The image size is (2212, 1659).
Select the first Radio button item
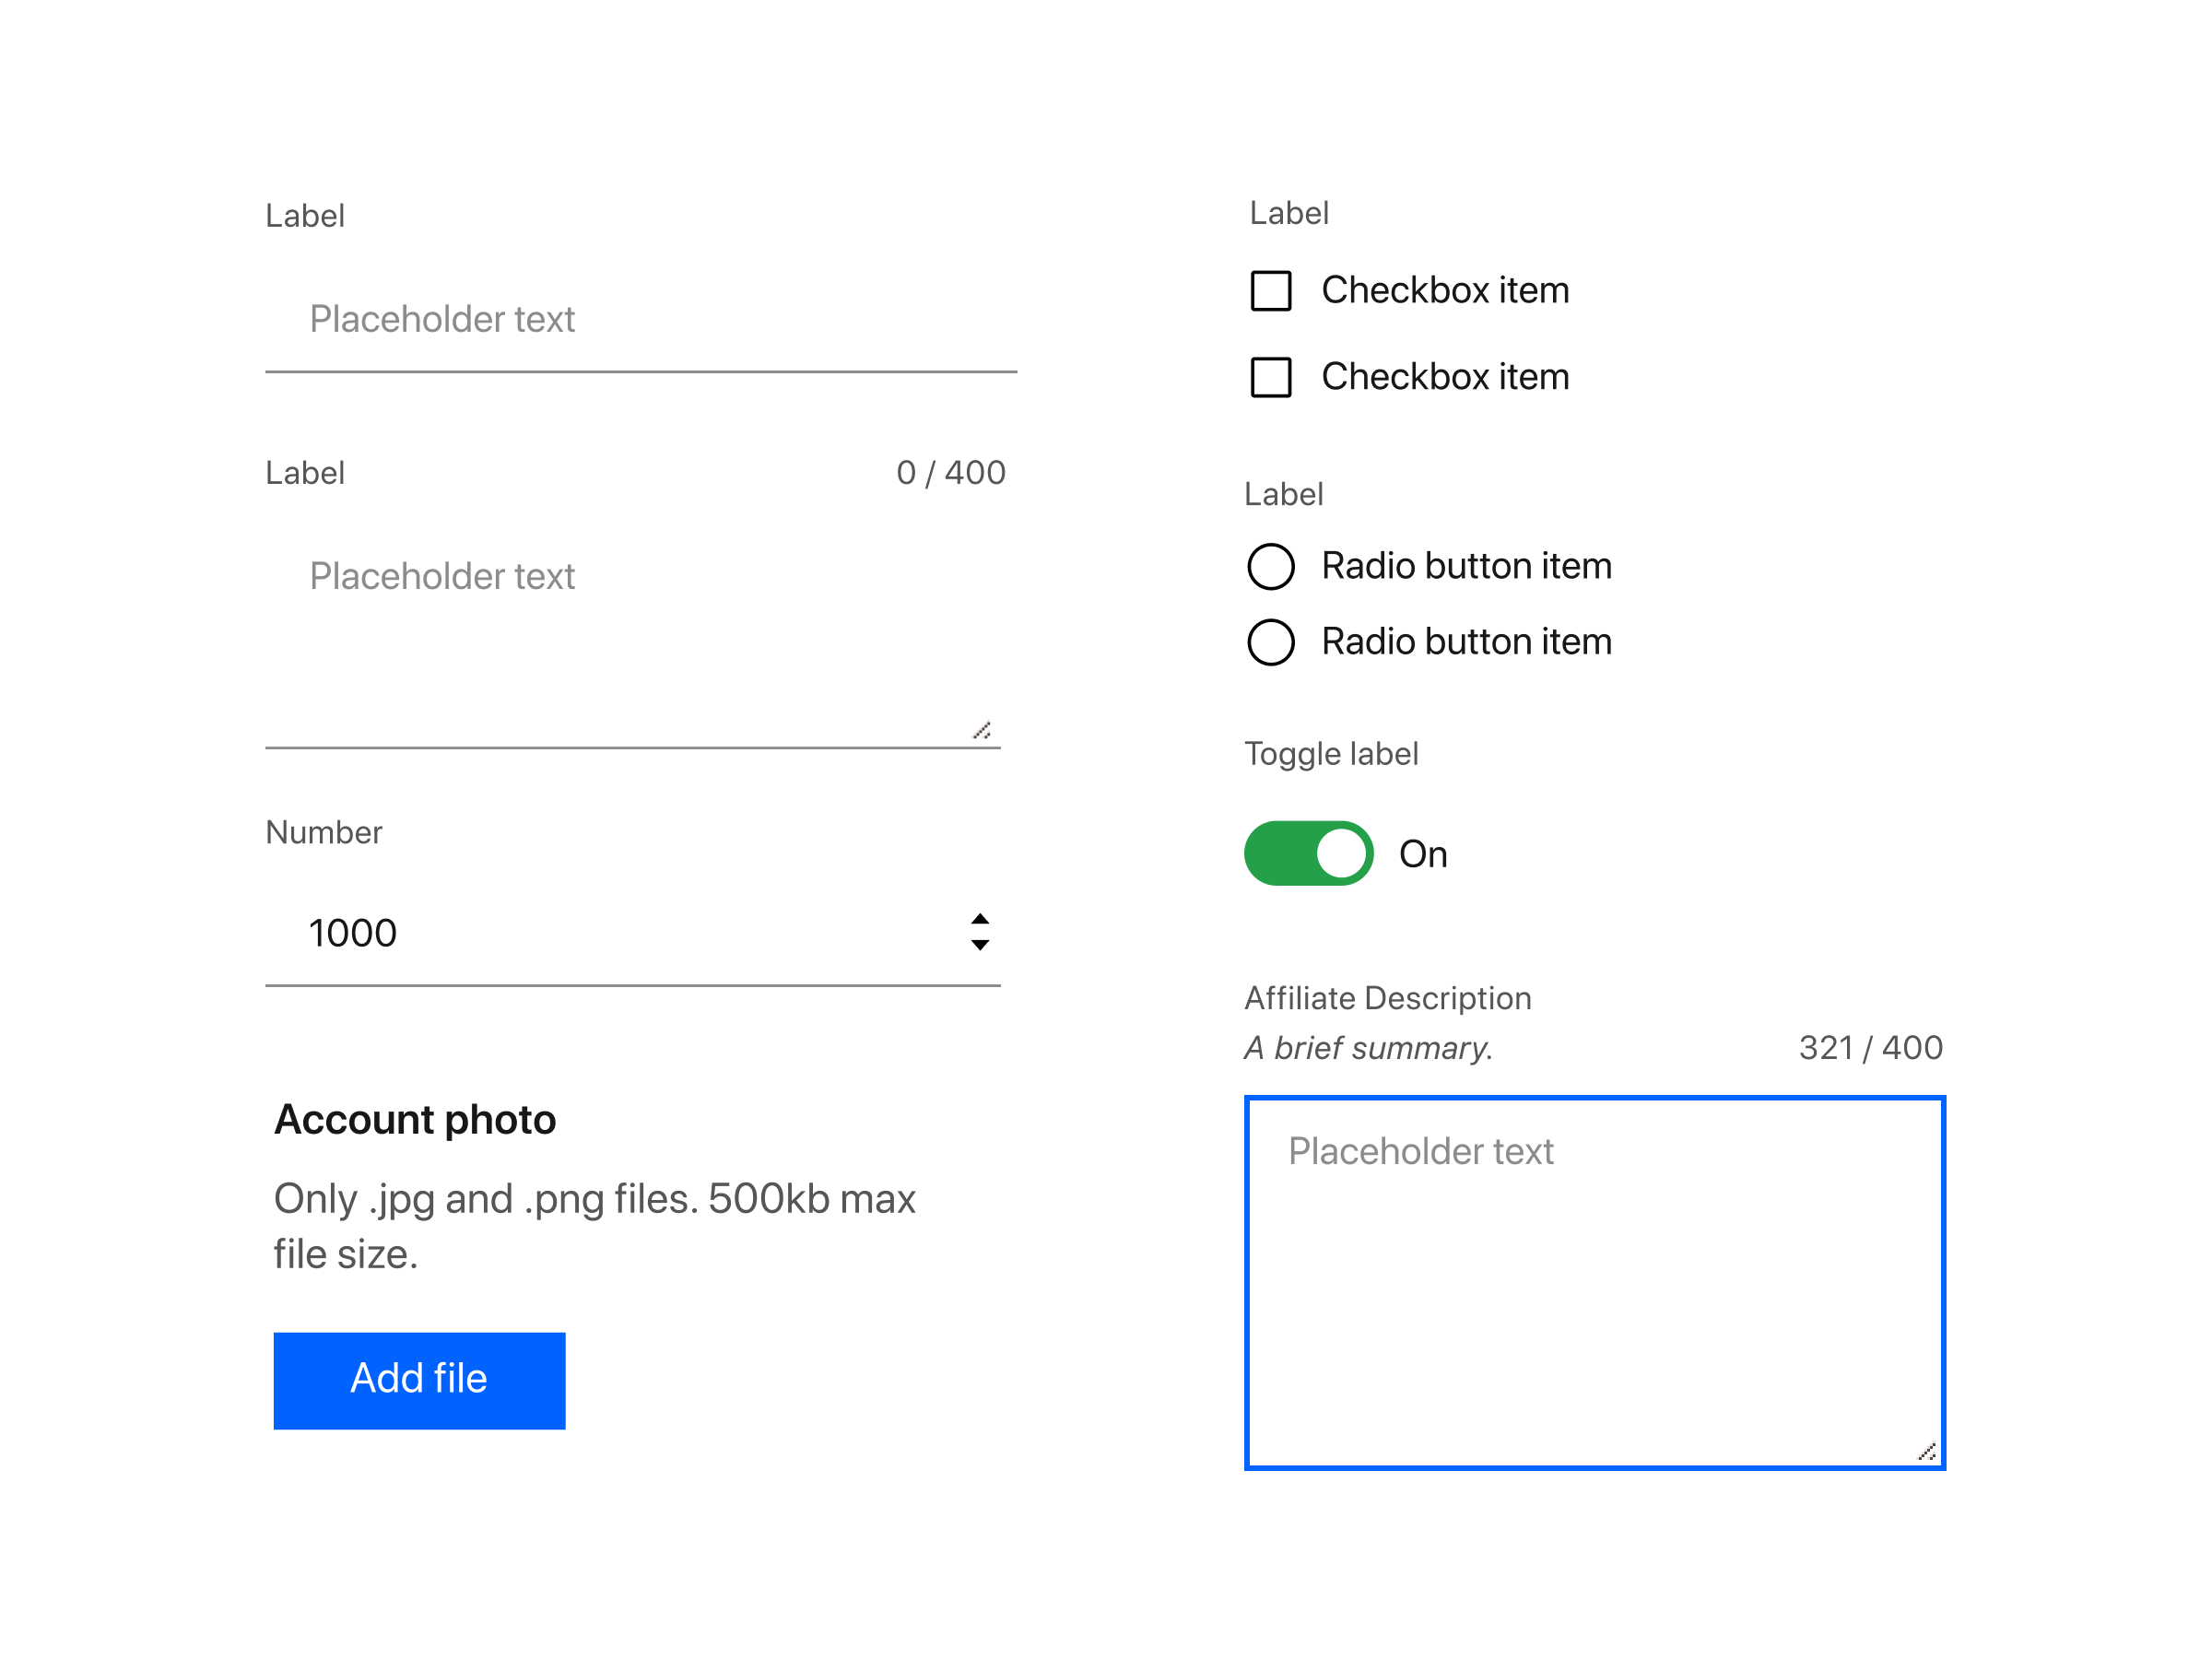[x=1271, y=566]
